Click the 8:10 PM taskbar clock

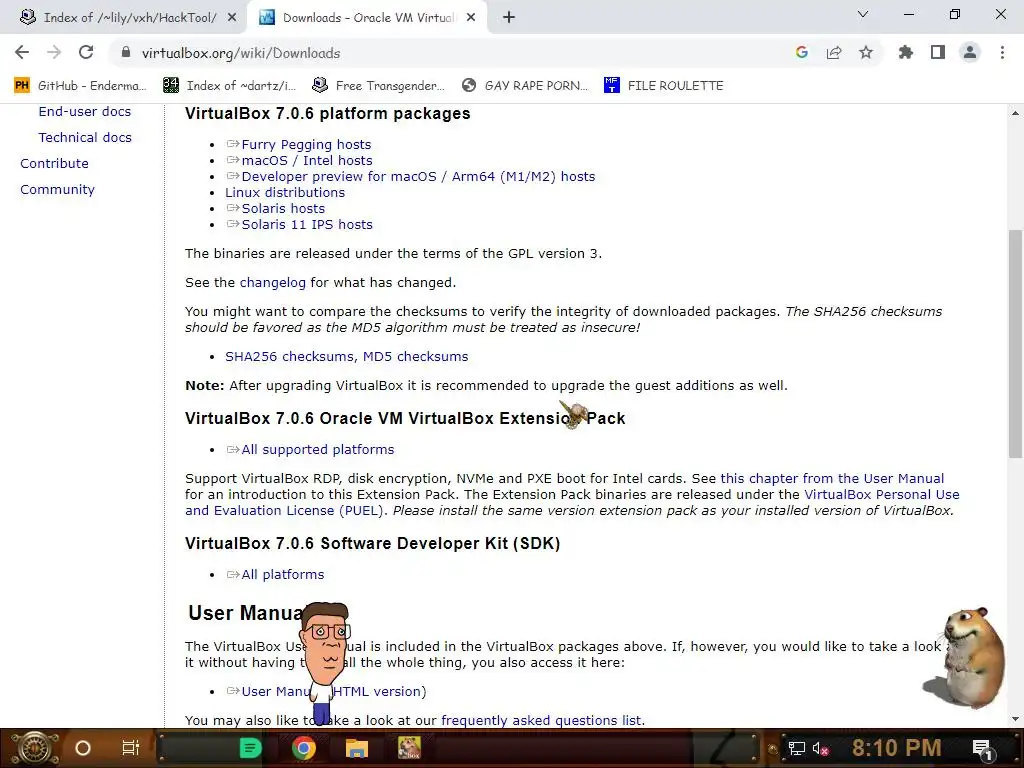pyautogui.click(x=896, y=748)
